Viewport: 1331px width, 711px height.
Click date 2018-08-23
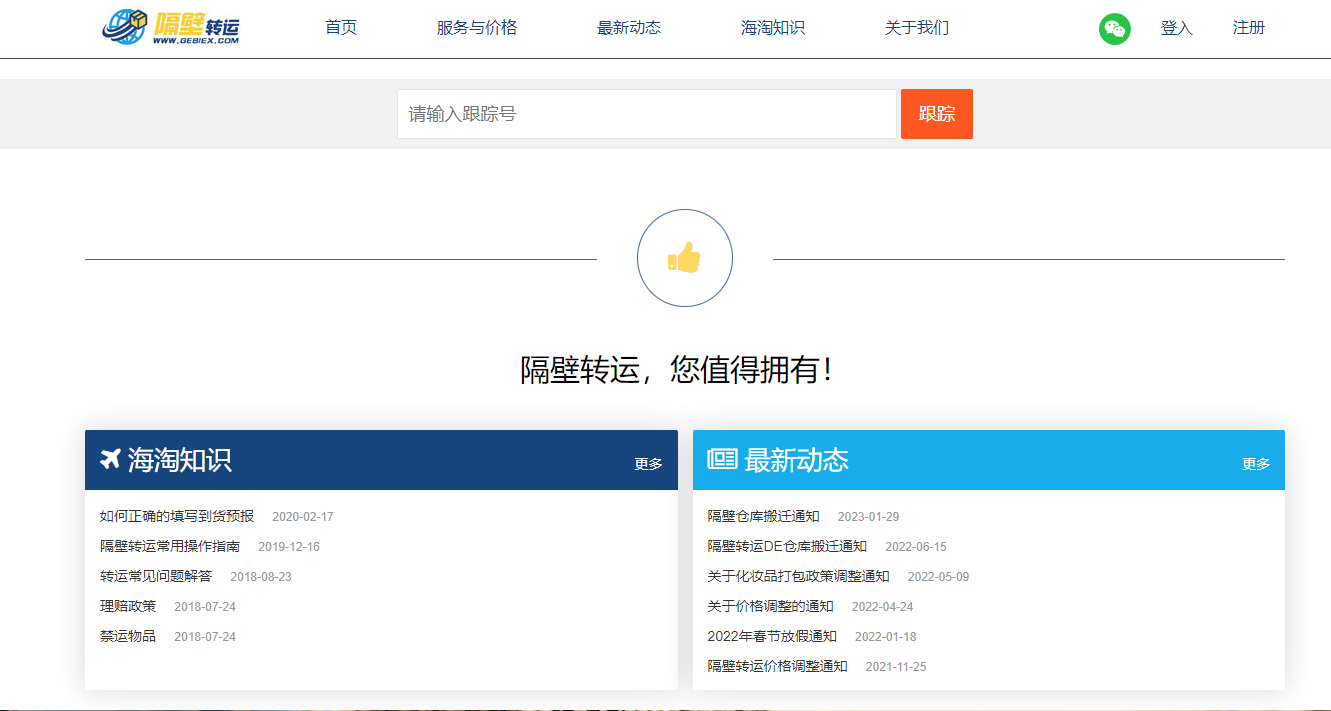[261, 577]
